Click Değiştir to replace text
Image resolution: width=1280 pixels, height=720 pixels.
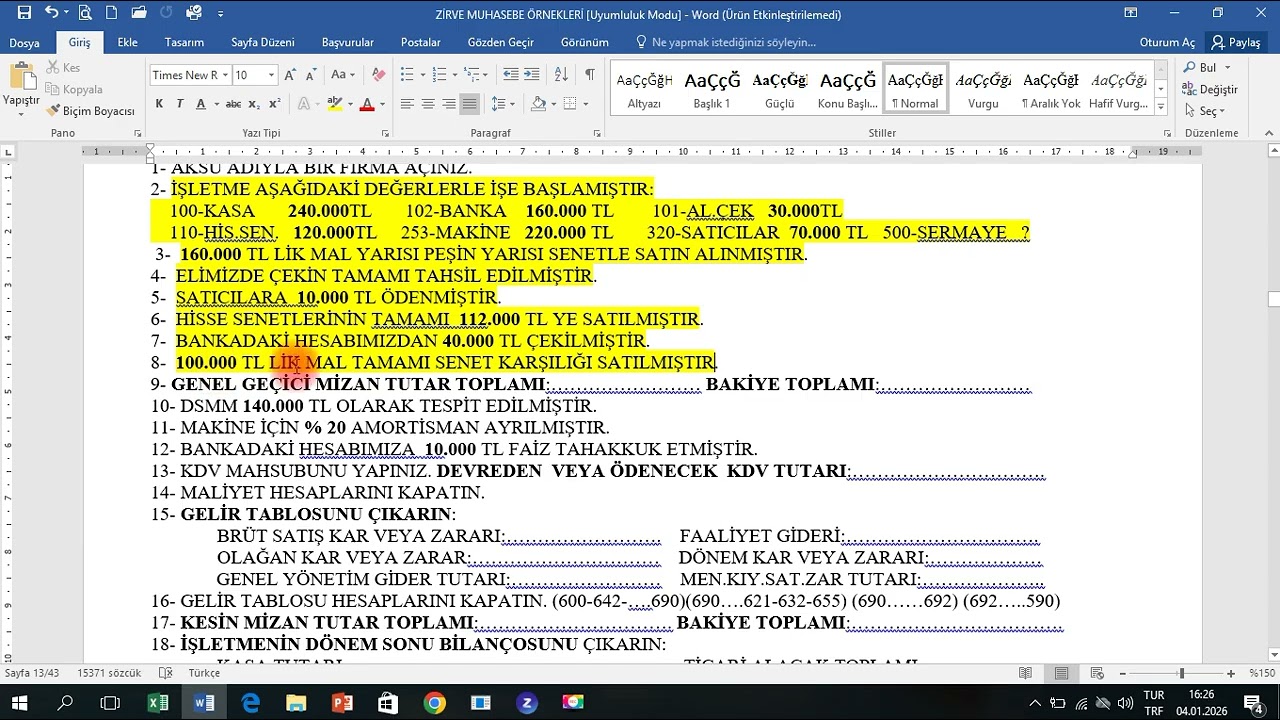coord(1211,89)
